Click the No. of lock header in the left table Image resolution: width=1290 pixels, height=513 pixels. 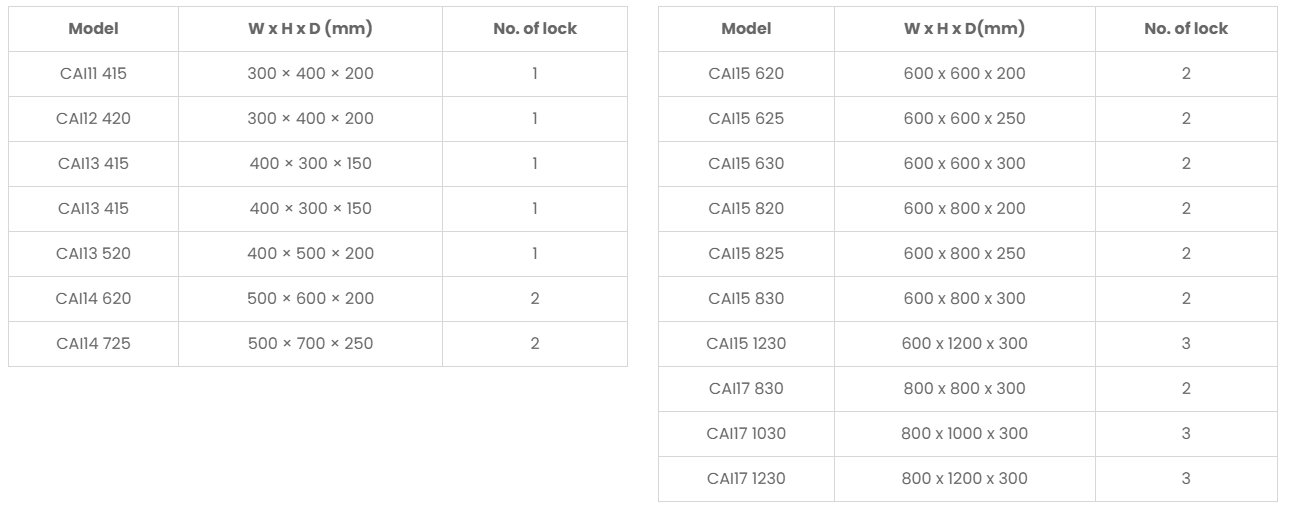click(x=535, y=29)
